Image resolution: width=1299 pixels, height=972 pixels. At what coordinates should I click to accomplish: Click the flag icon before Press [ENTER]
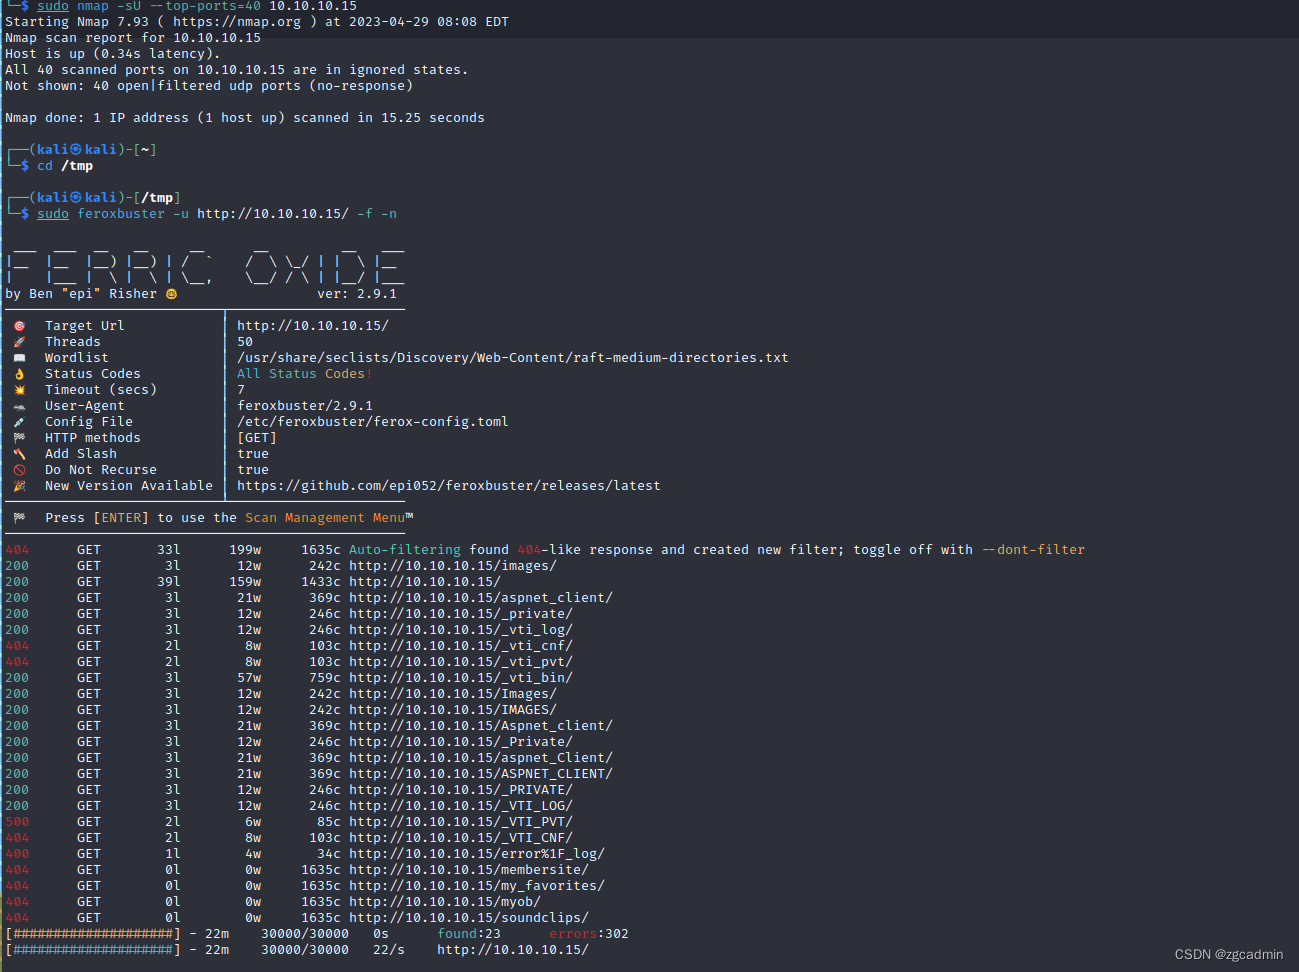pos(19,518)
